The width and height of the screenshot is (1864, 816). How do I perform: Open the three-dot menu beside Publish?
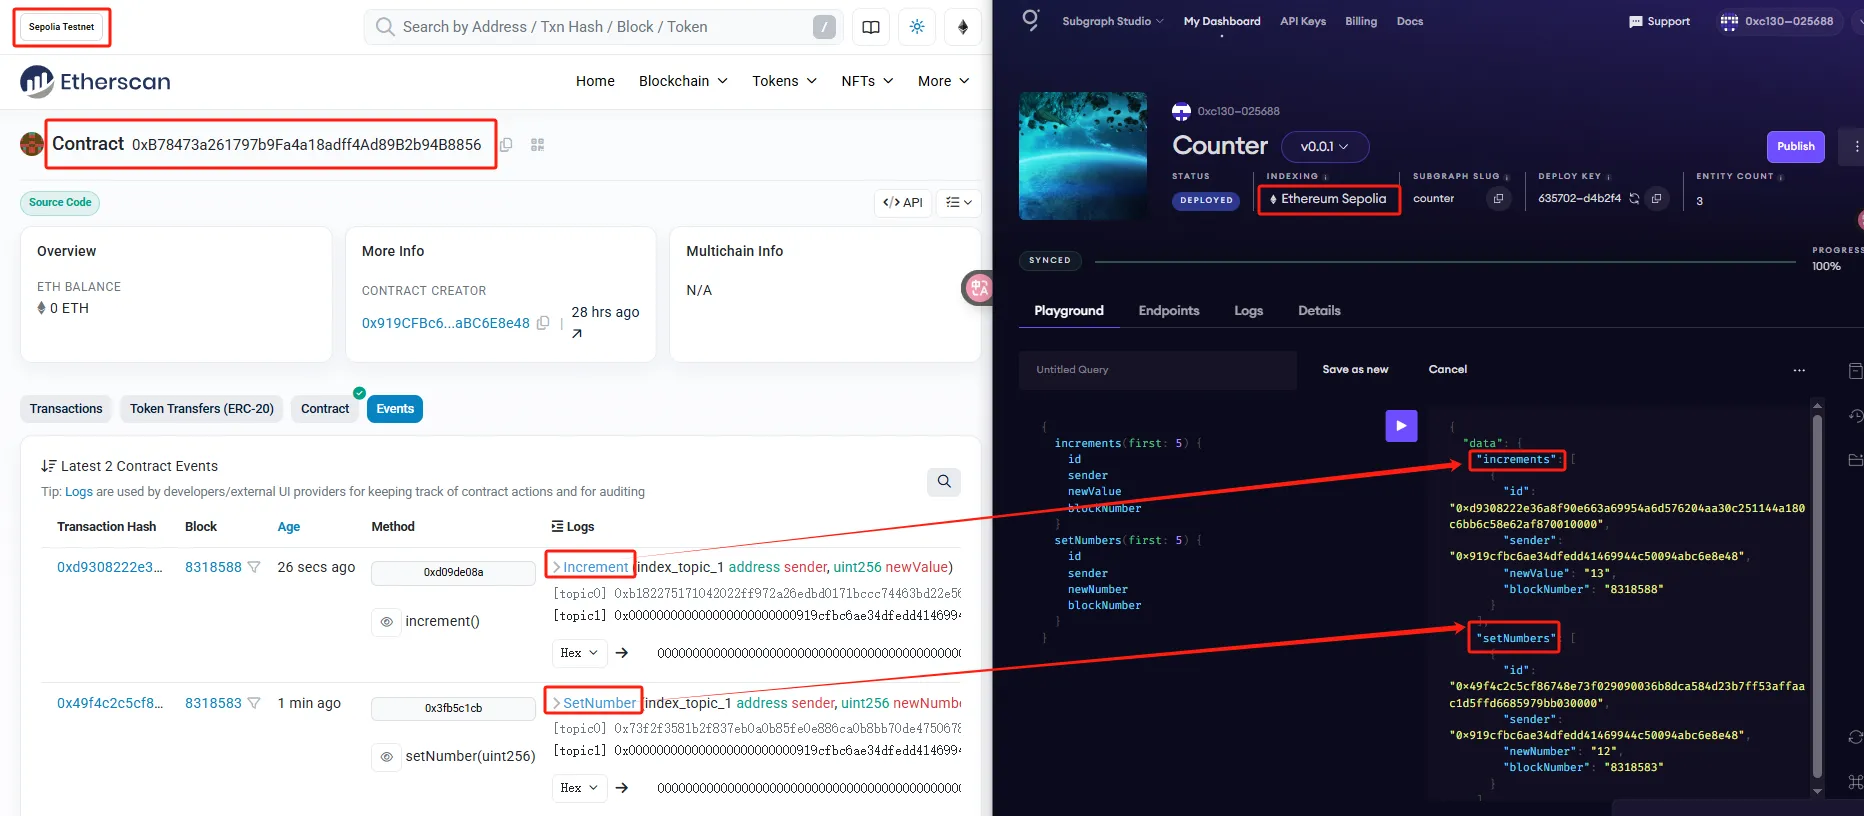click(1856, 147)
